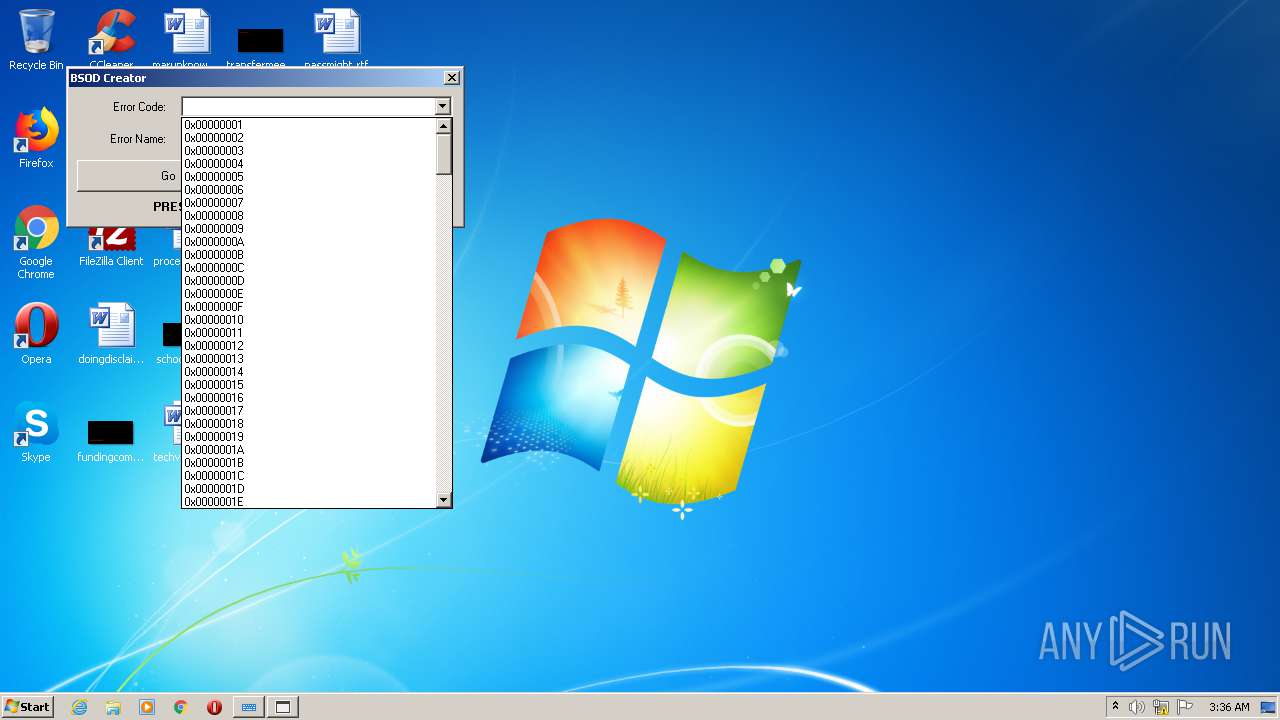
Task: Choose error code 0x00000012
Action: tap(310, 346)
